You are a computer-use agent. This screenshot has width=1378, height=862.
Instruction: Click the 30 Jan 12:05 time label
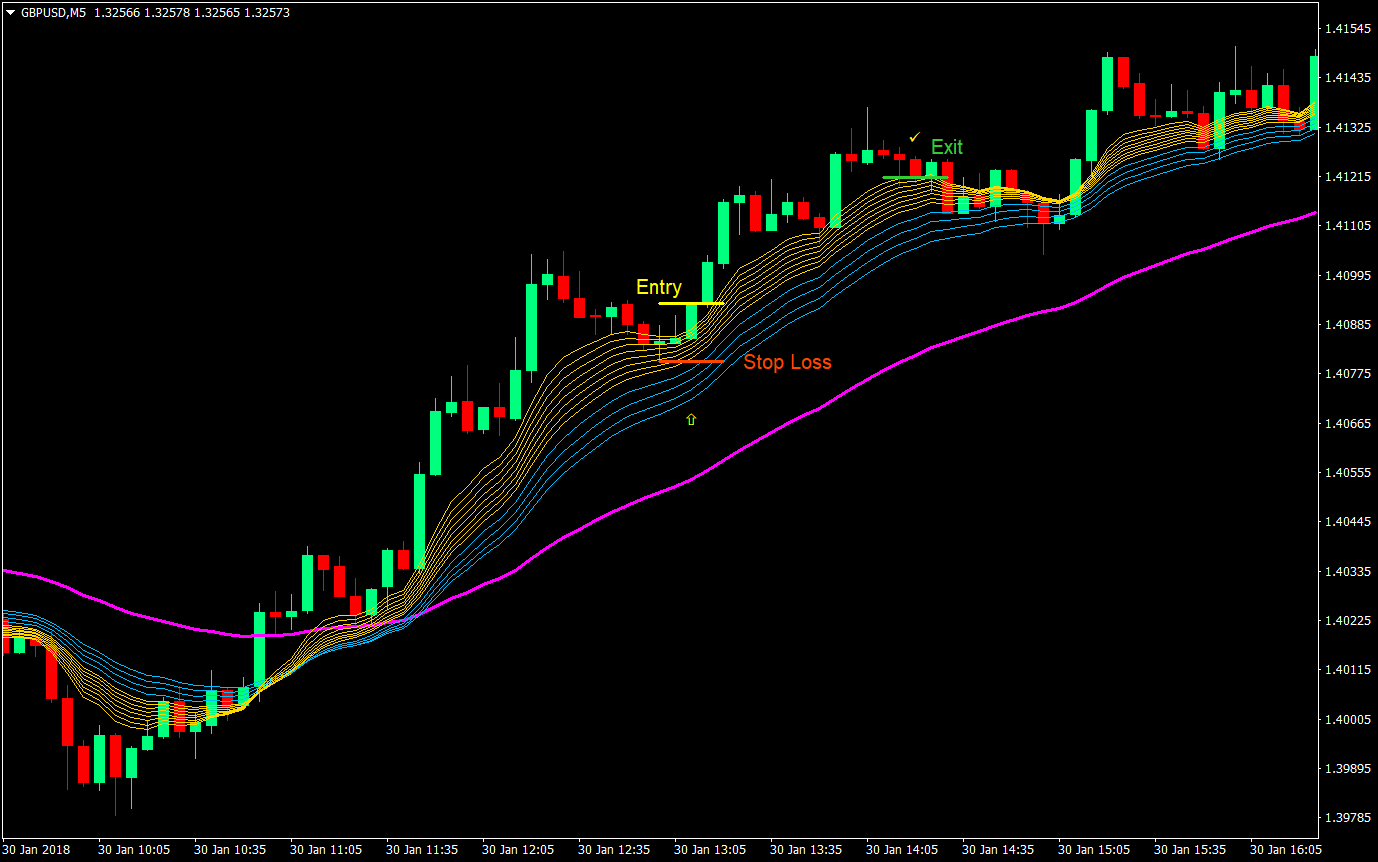[518, 850]
